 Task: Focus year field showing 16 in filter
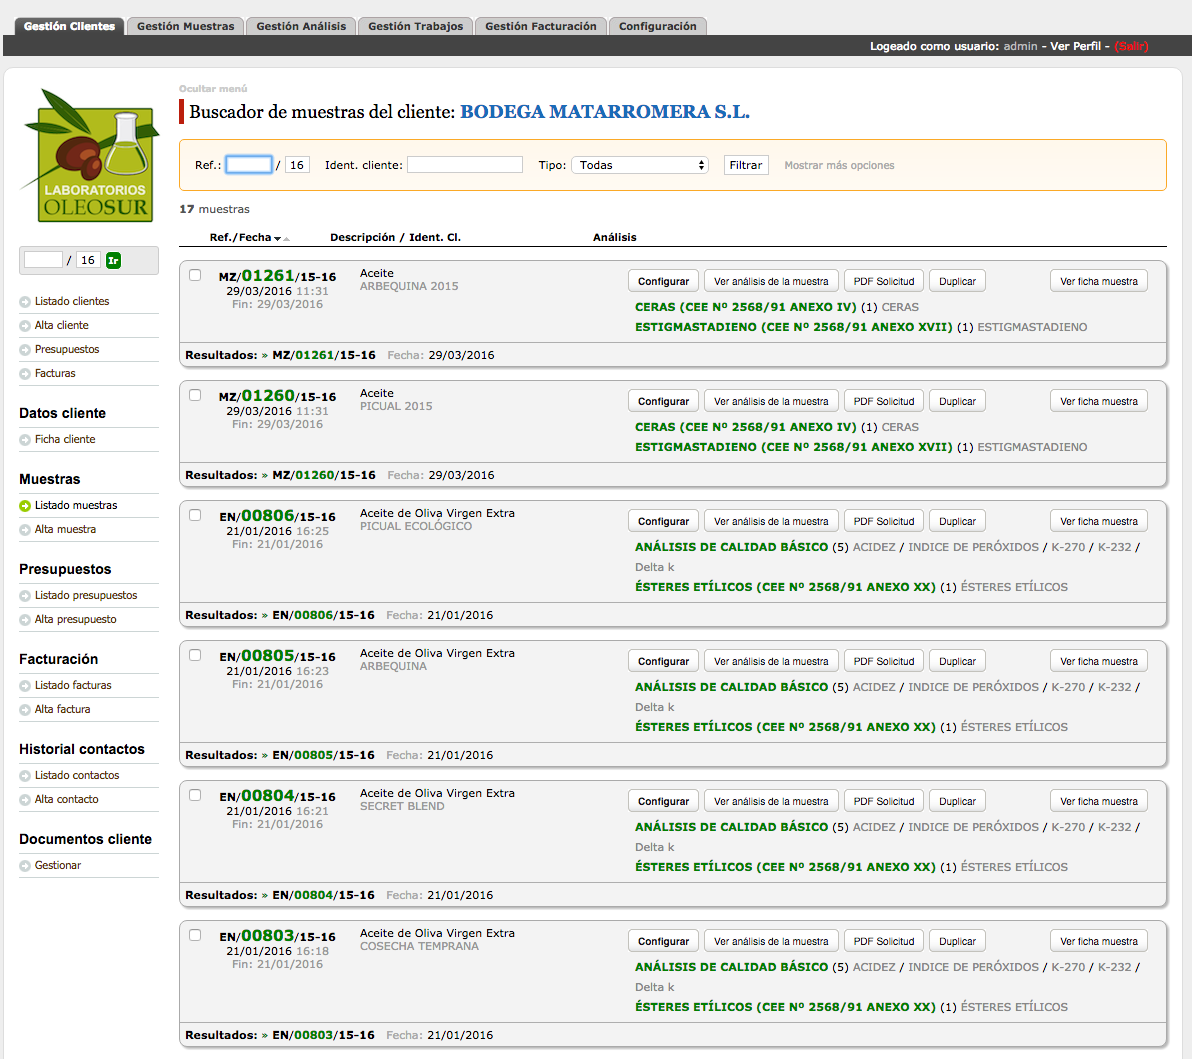pyautogui.click(x=297, y=165)
